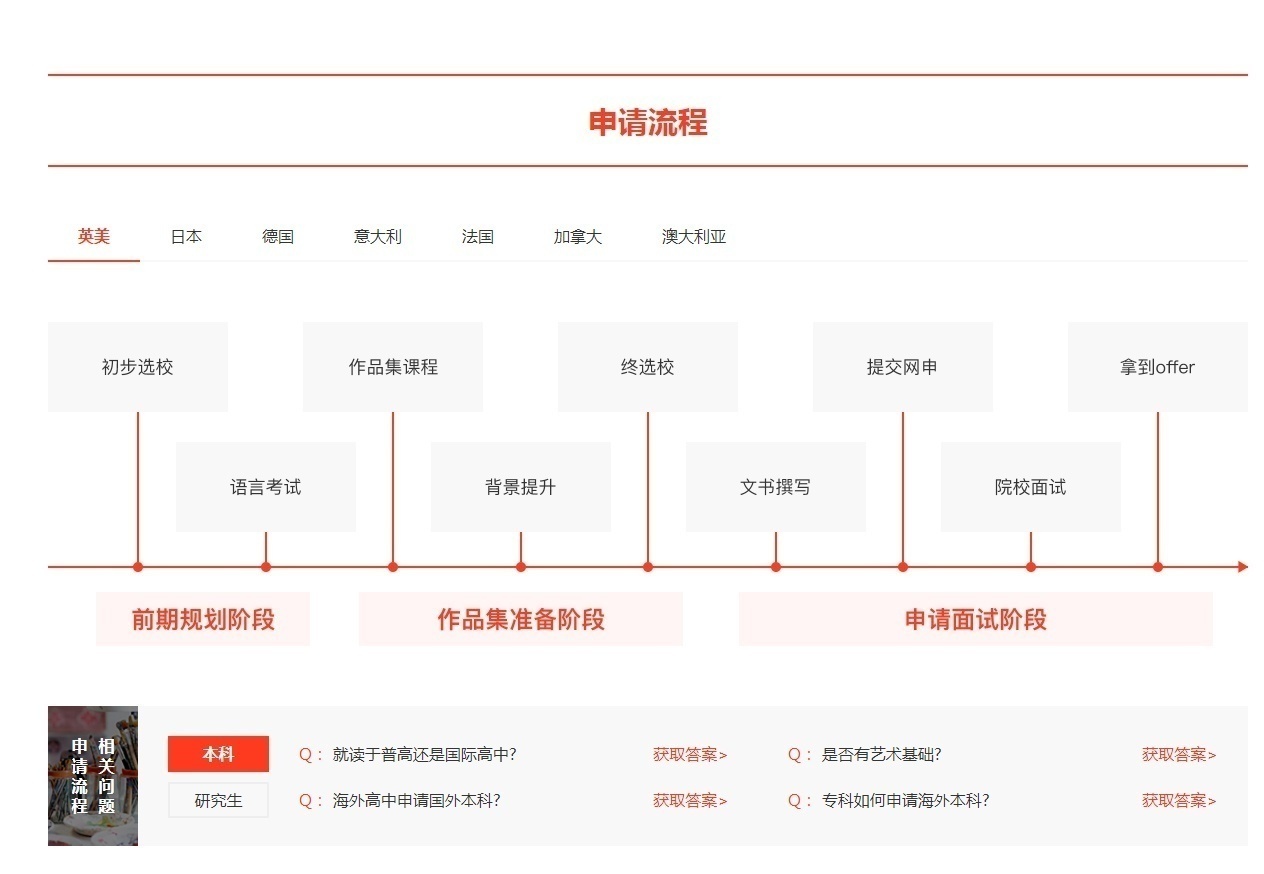Click question text 是否有艺术基础?
Screen dimensions: 1264x874
882,755
